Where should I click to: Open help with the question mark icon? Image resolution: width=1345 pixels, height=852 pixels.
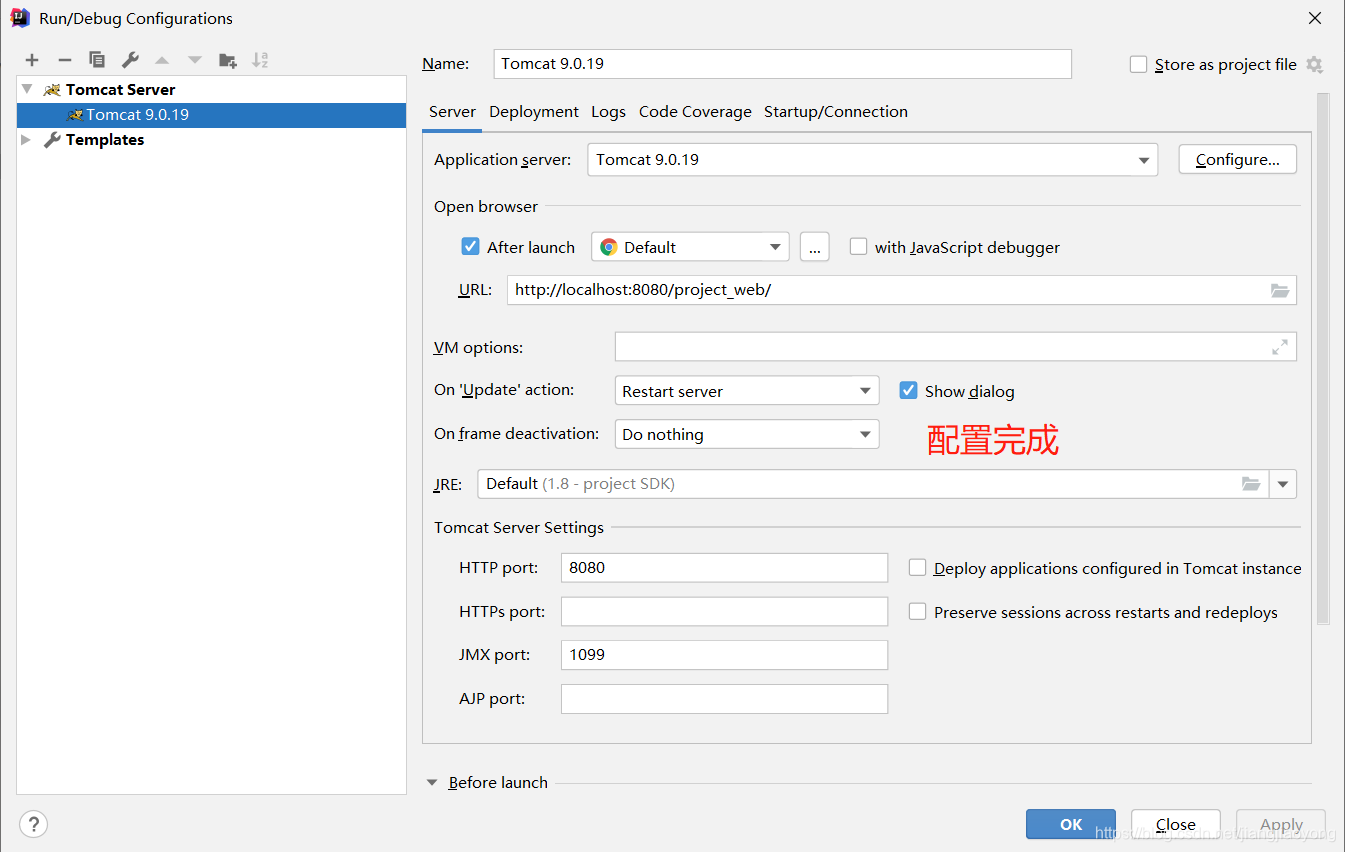(33, 824)
